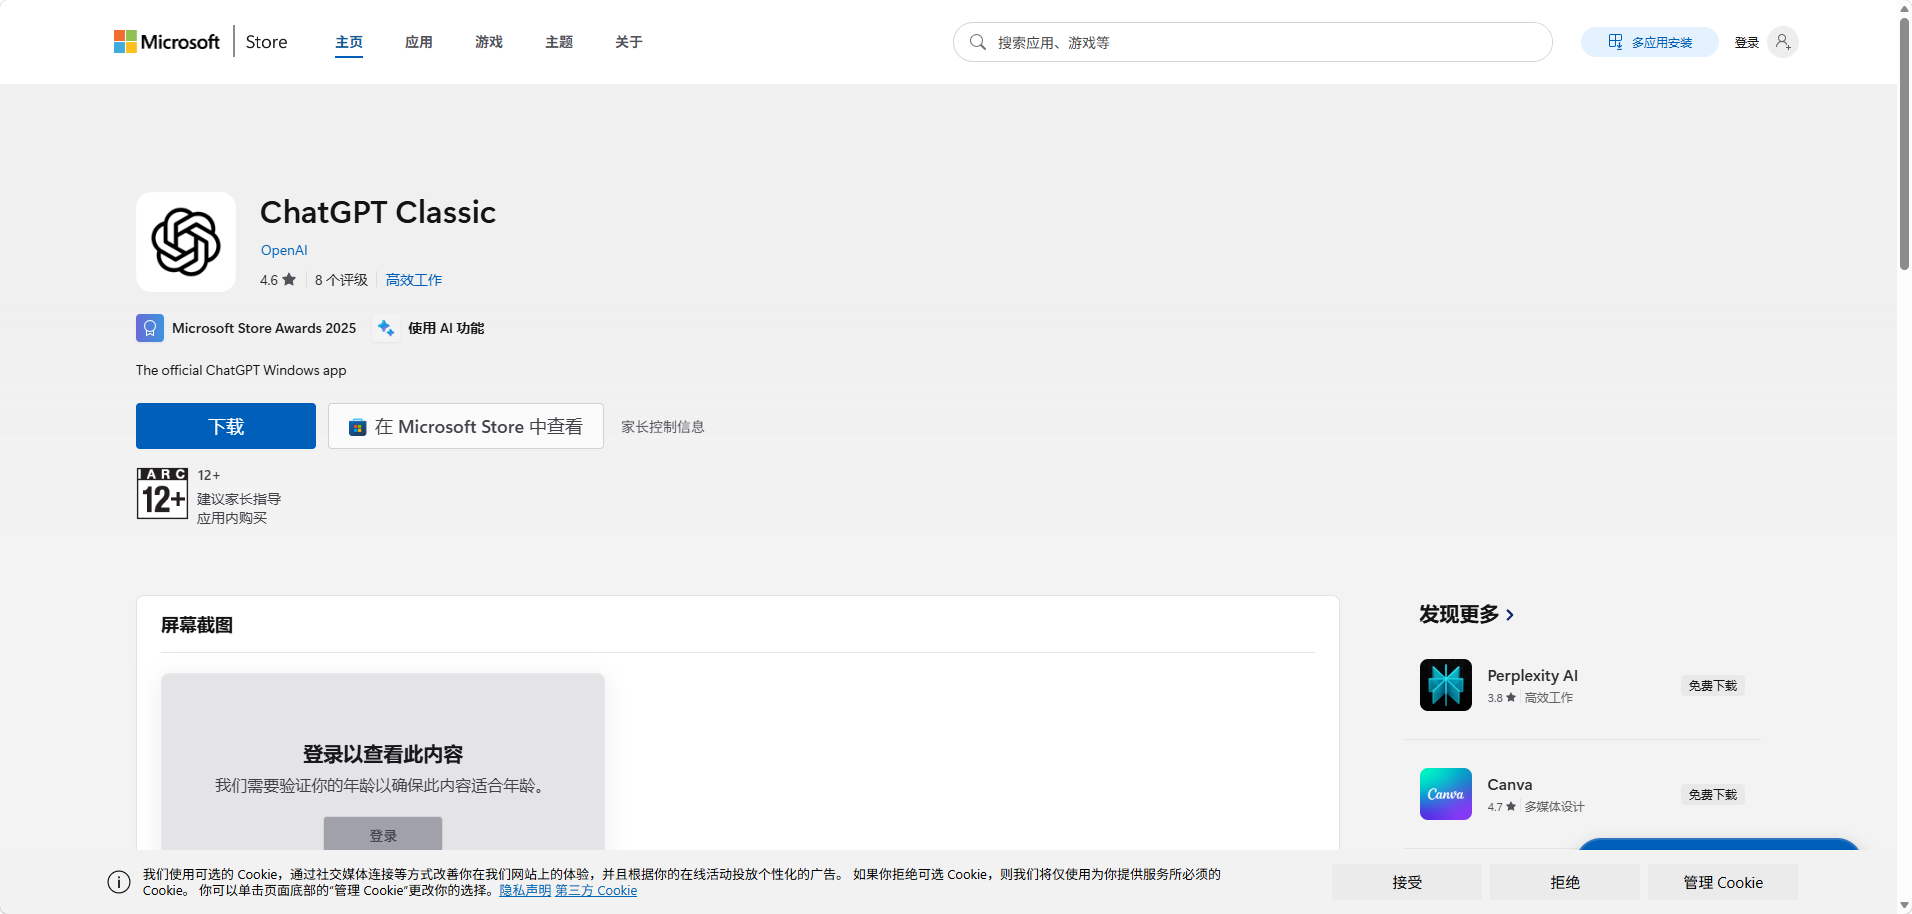
Task: Open the 高效工作 category link
Action: pos(414,280)
